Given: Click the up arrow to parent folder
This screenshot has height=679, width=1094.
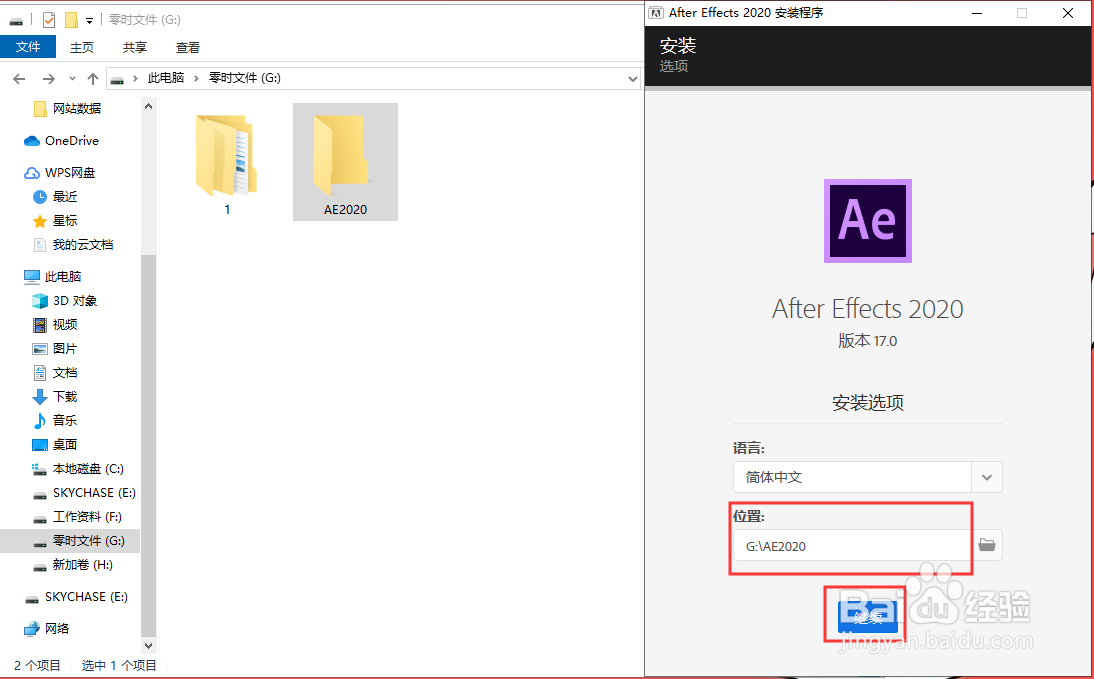Looking at the screenshot, I should [x=93, y=77].
